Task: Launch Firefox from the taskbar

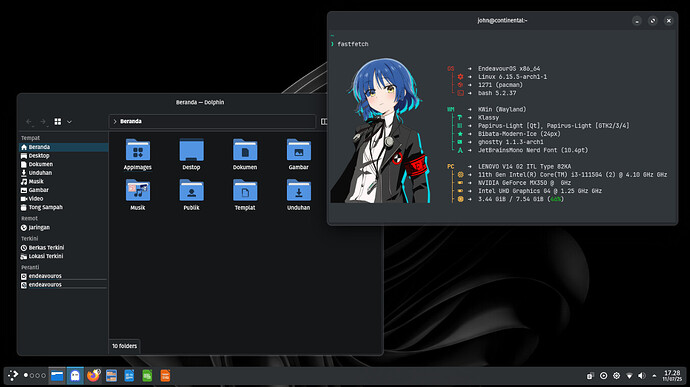Action: (93, 376)
